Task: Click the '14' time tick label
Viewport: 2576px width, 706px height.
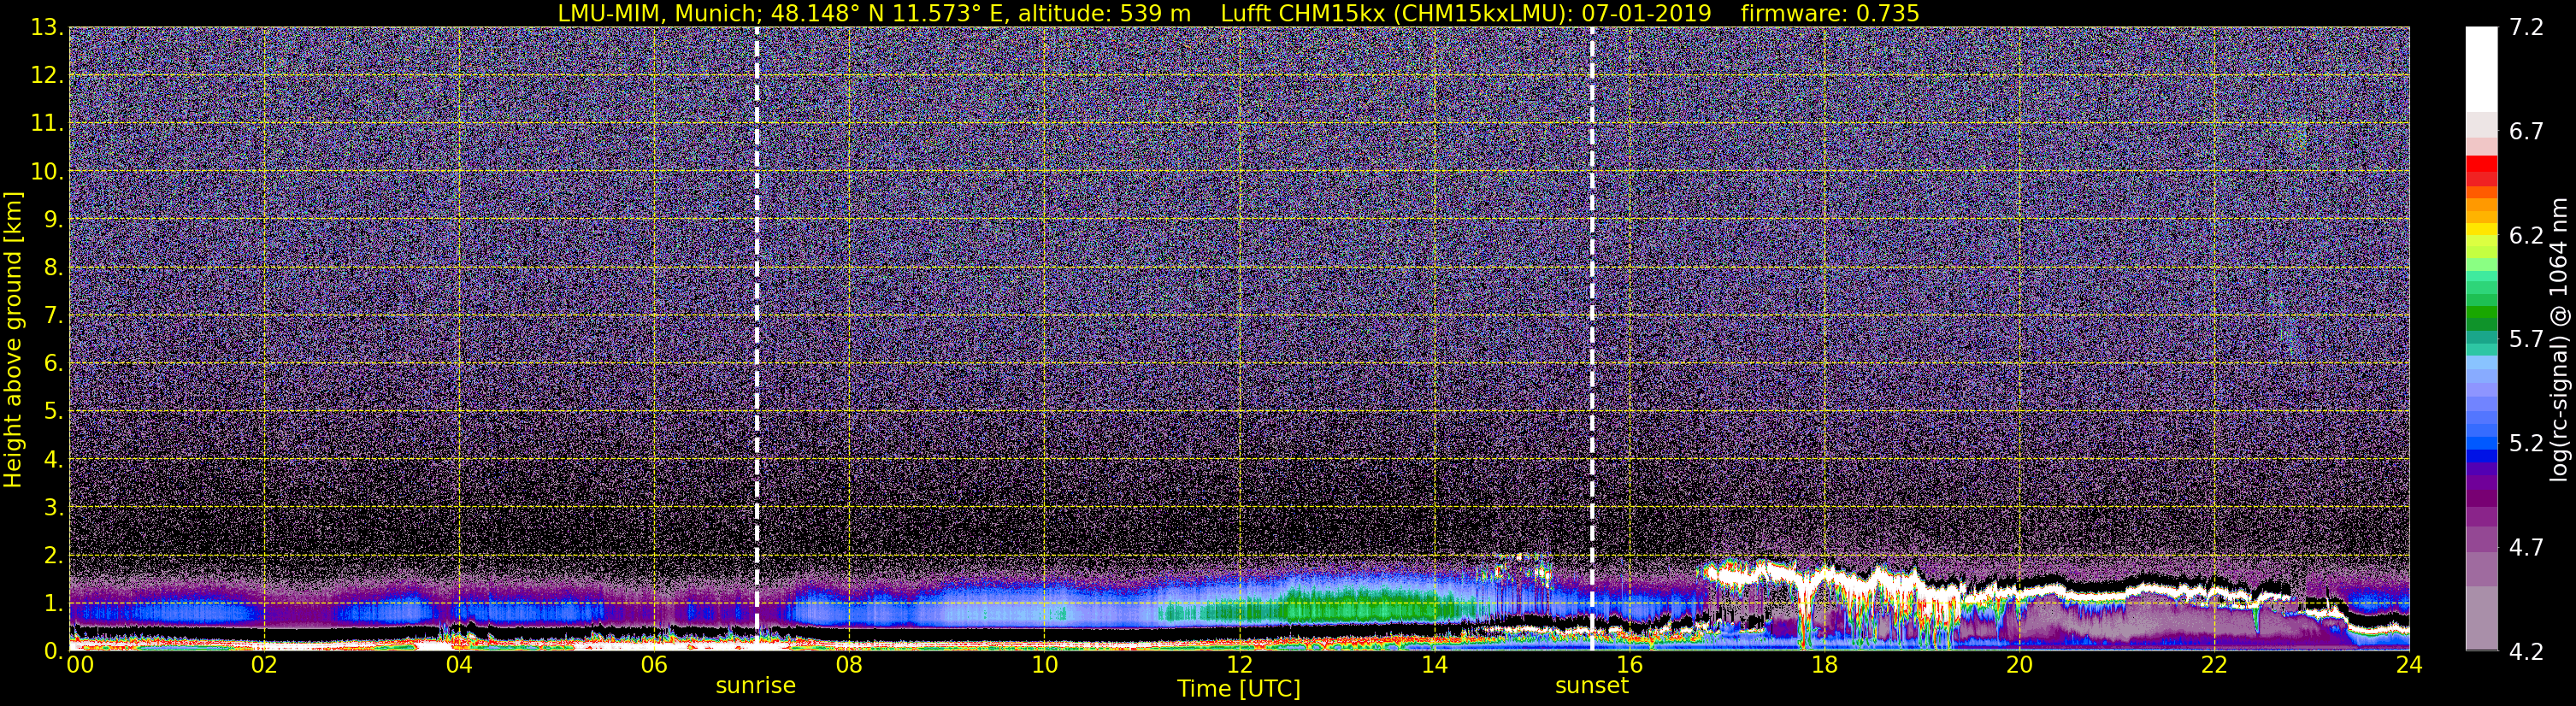Action: click(1434, 665)
